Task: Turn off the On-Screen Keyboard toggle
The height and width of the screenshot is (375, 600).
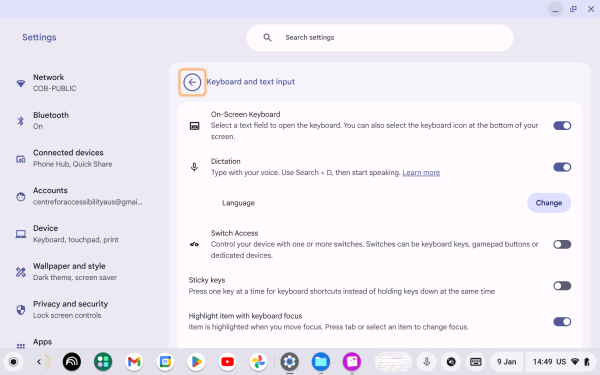Action: point(562,126)
